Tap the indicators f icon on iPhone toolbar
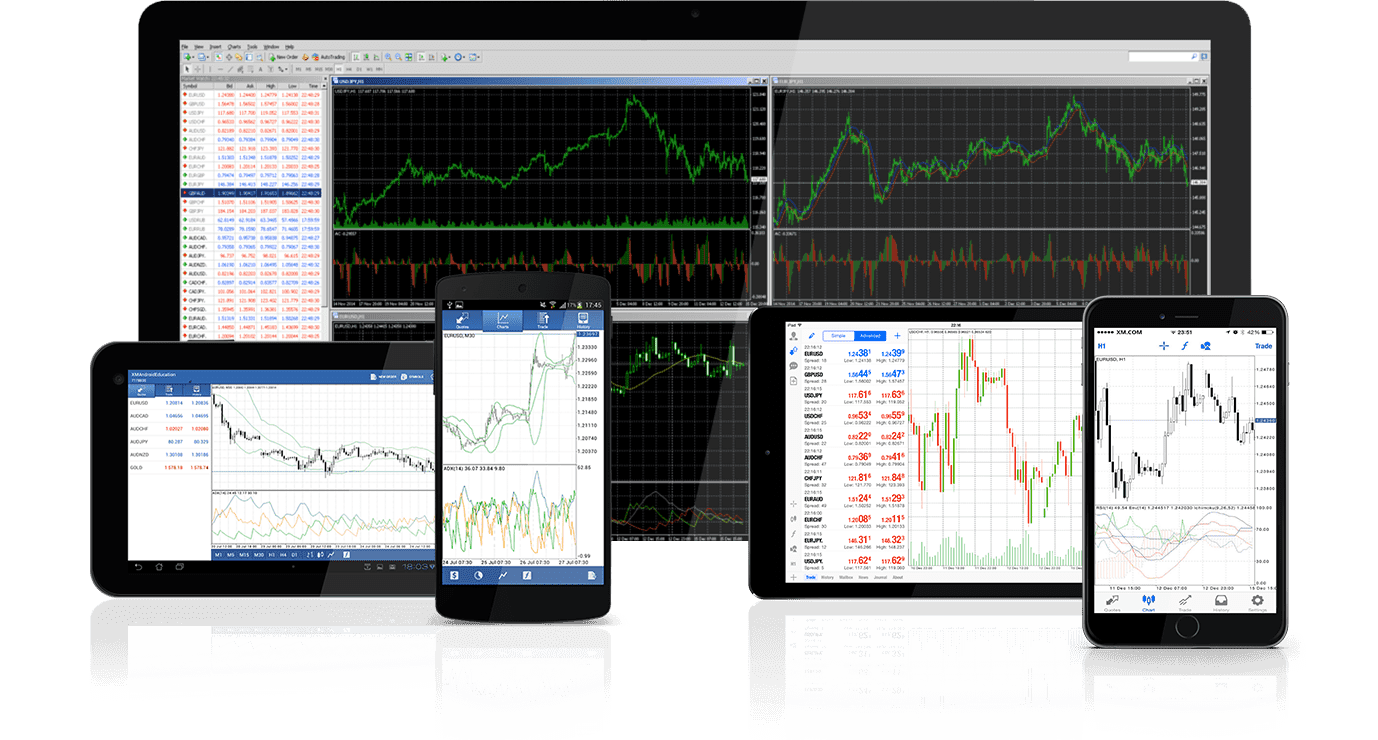The height and width of the screenshot is (740, 1378). point(1184,346)
